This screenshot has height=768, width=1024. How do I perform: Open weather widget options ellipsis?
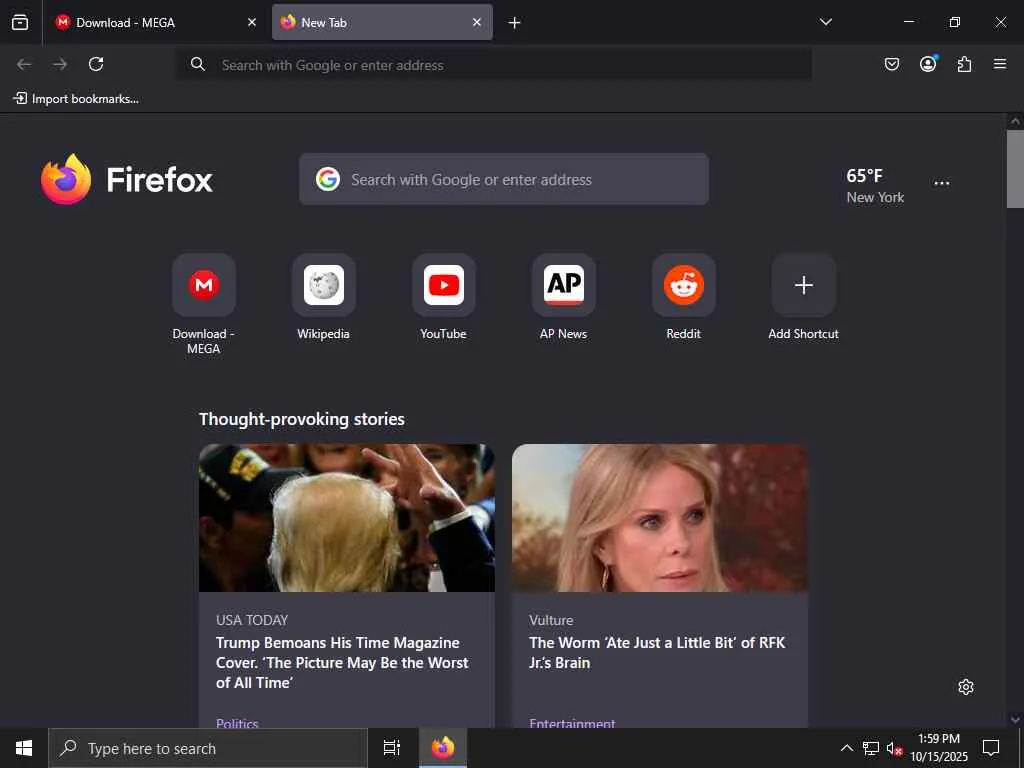pos(942,184)
